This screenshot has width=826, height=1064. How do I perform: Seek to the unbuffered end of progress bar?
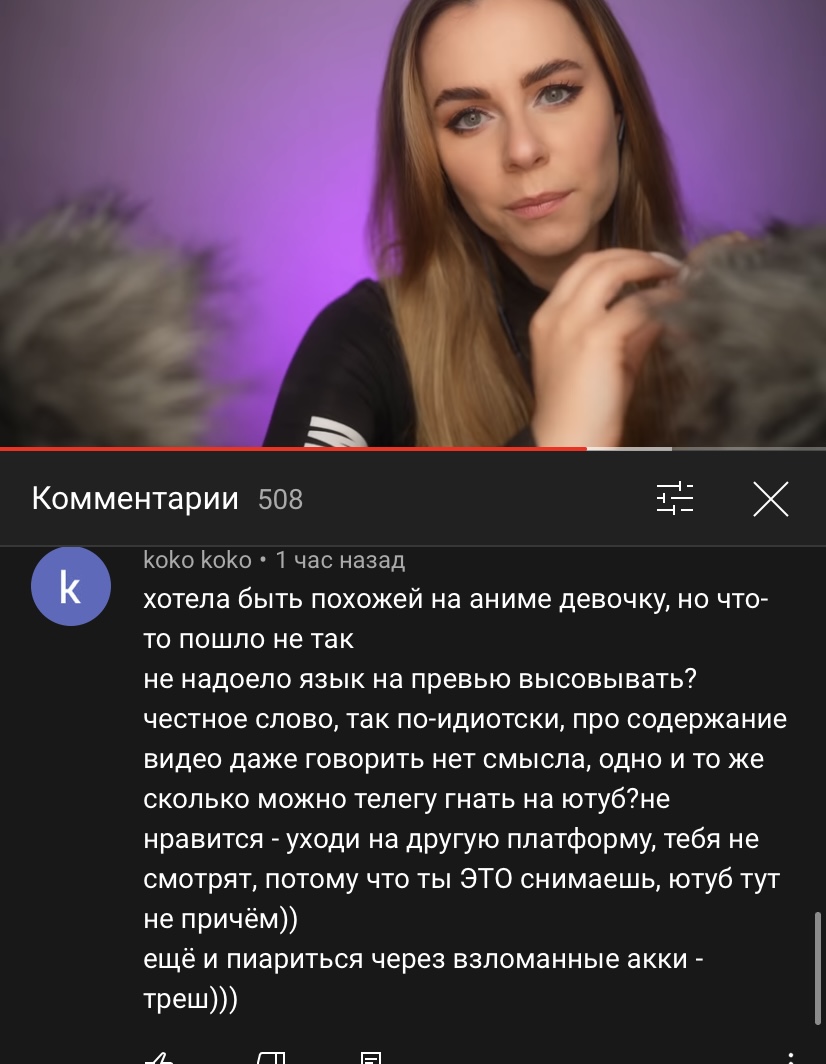point(749,449)
